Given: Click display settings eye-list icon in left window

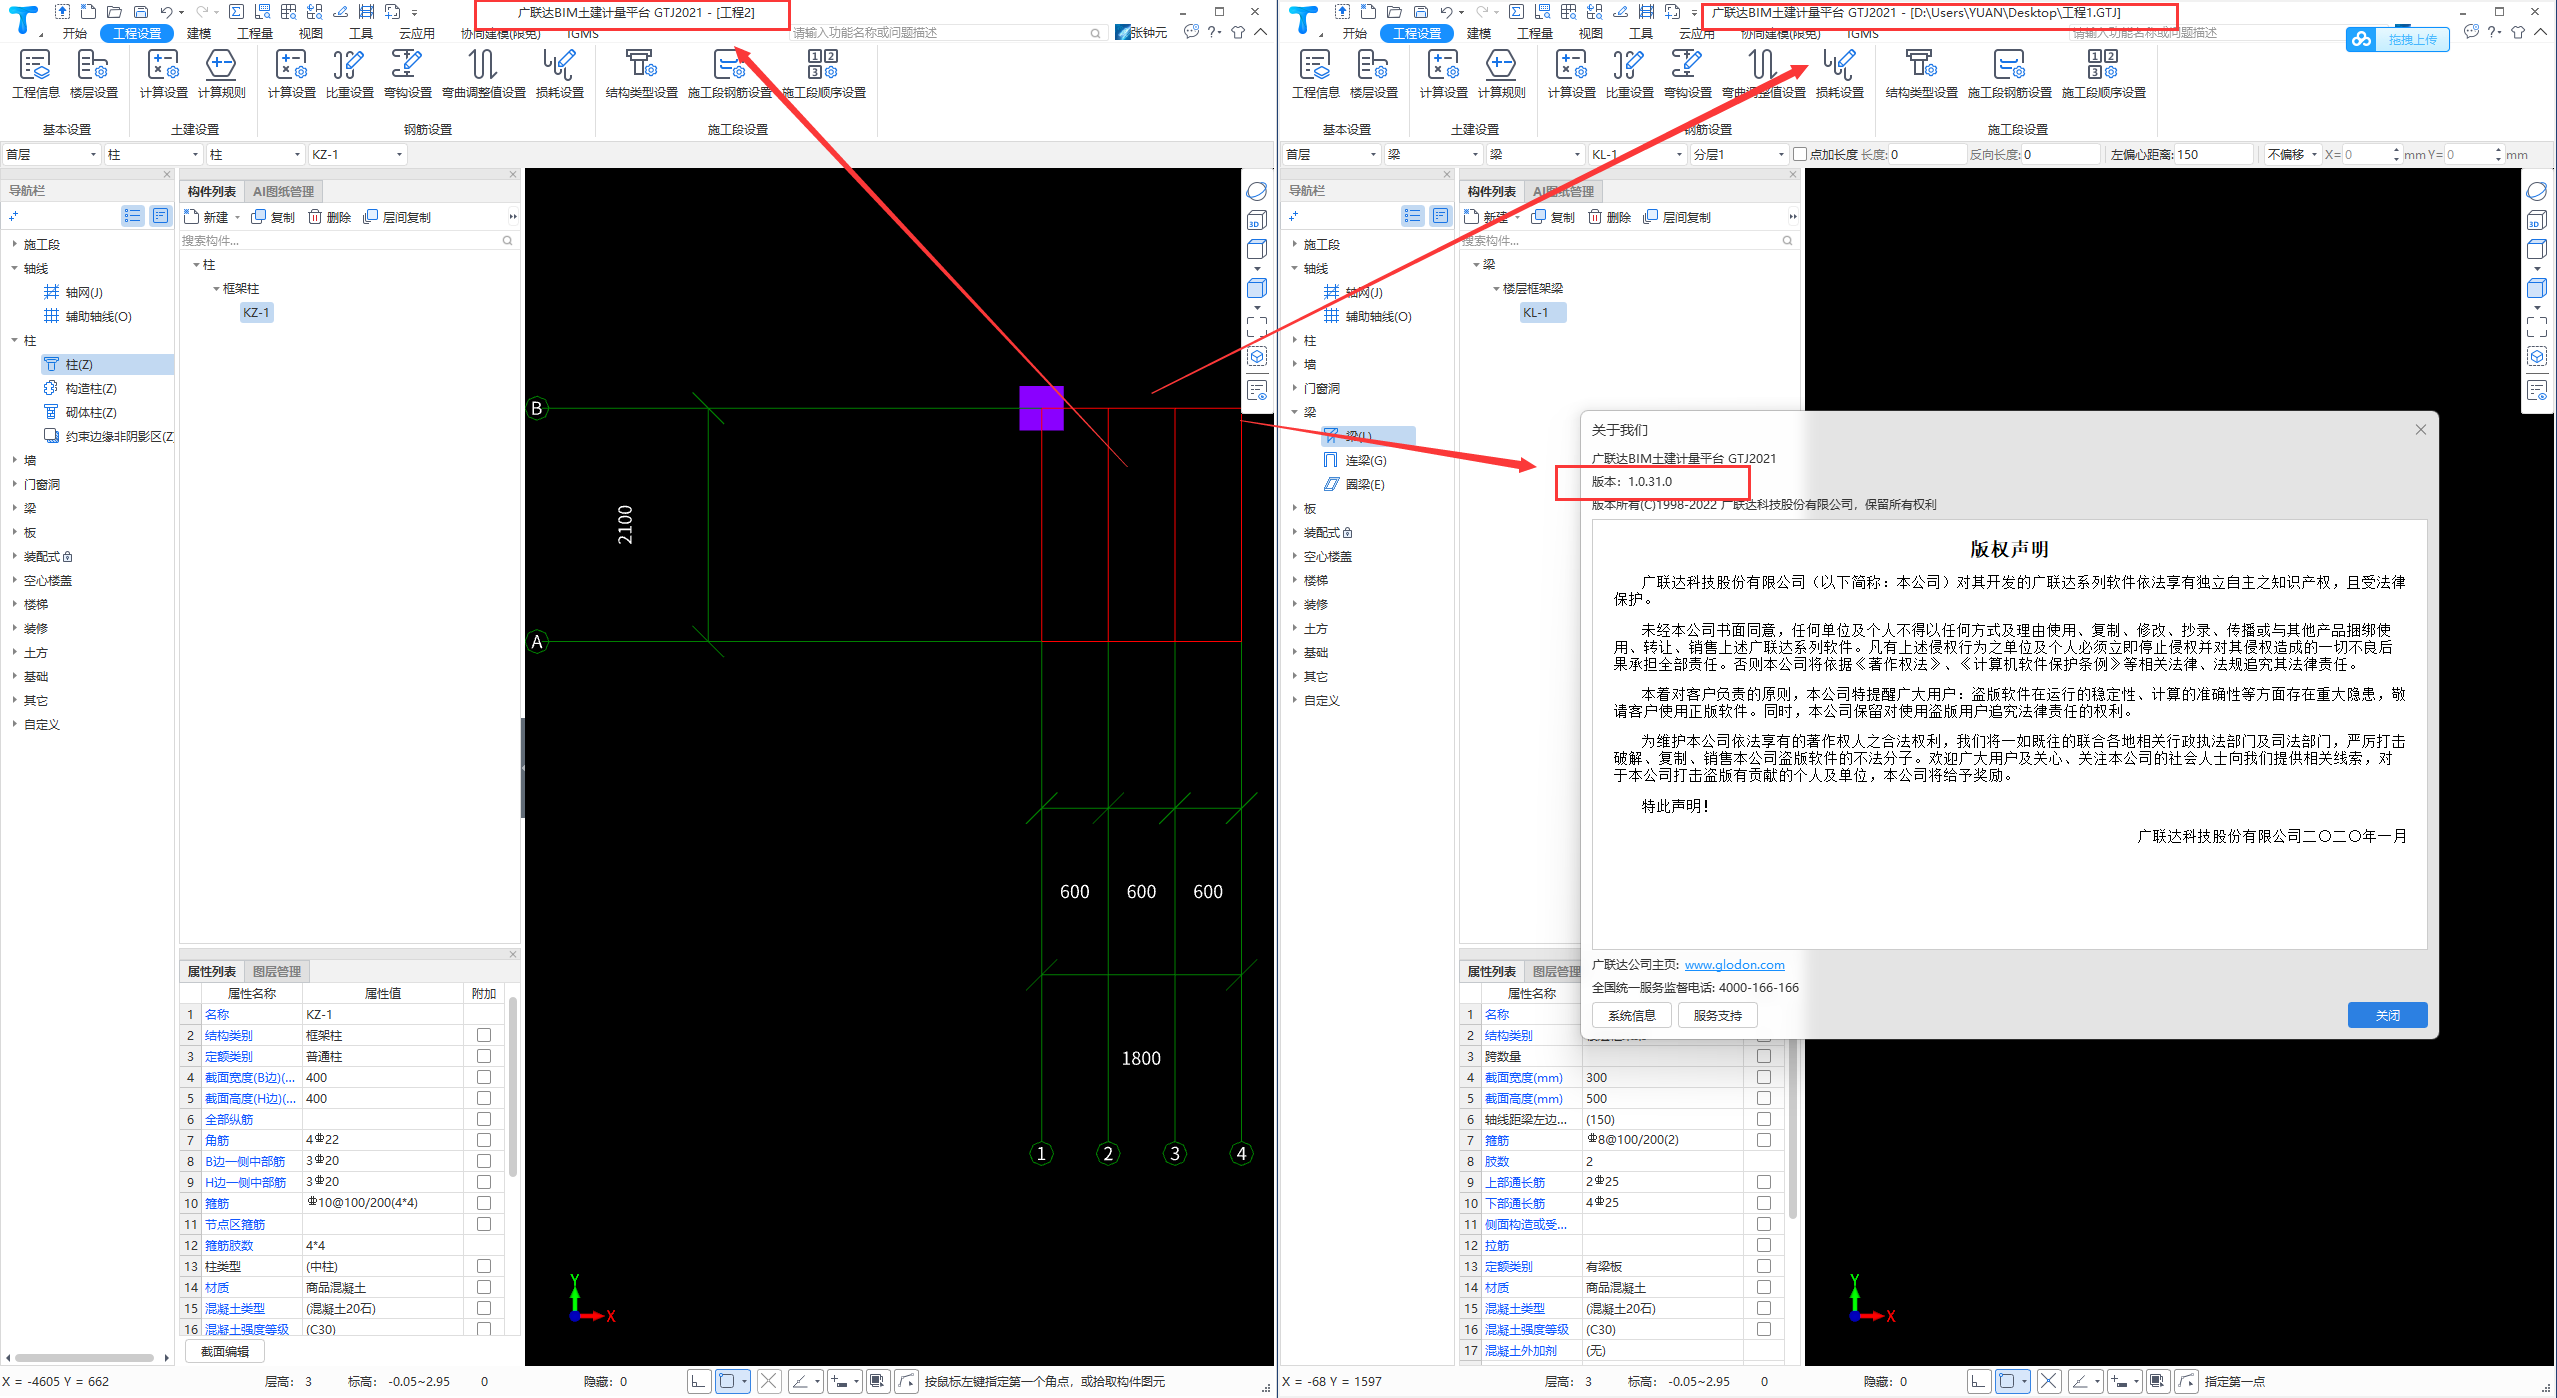Looking at the screenshot, I should (x=1257, y=389).
